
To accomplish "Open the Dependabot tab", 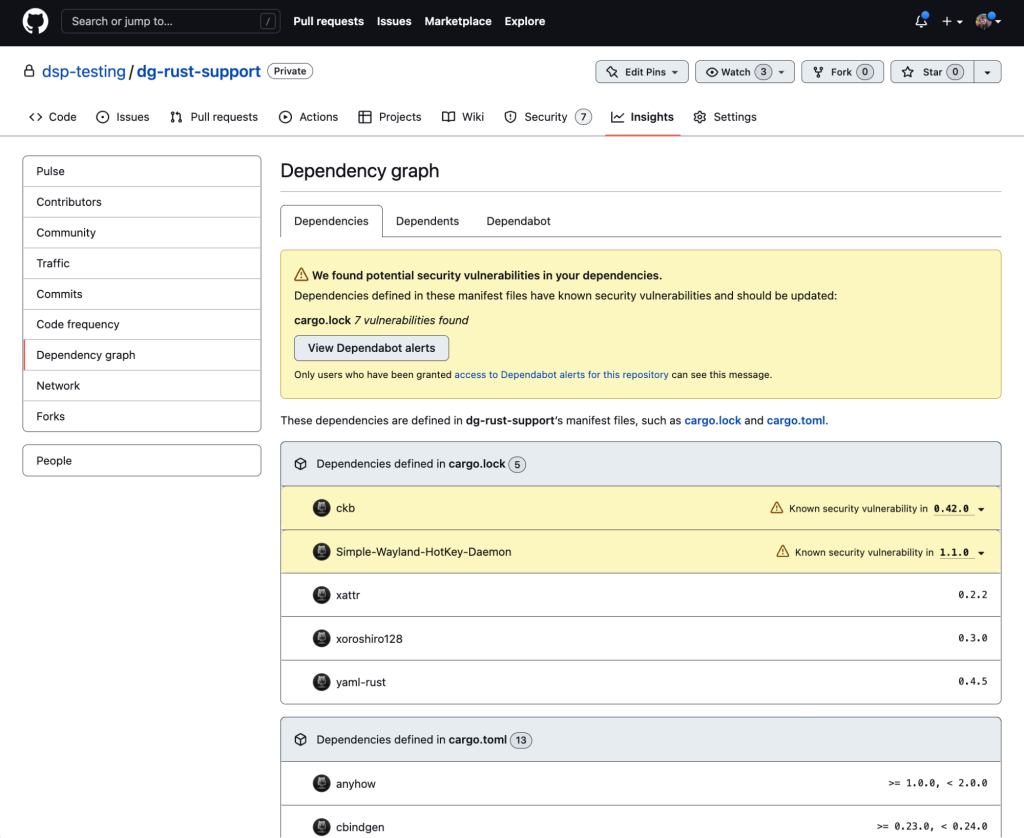I will tap(518, 221).
